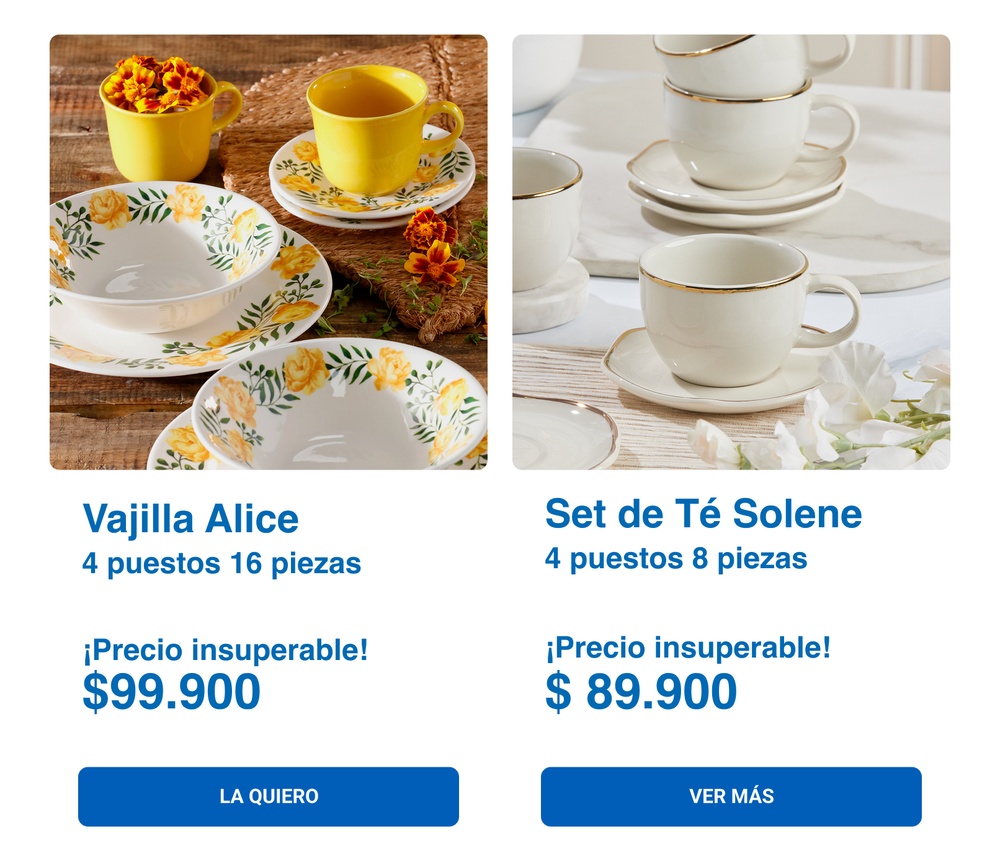Click the $99.900 price
Screen dimensions: 1000x861
tap(171, 692)
